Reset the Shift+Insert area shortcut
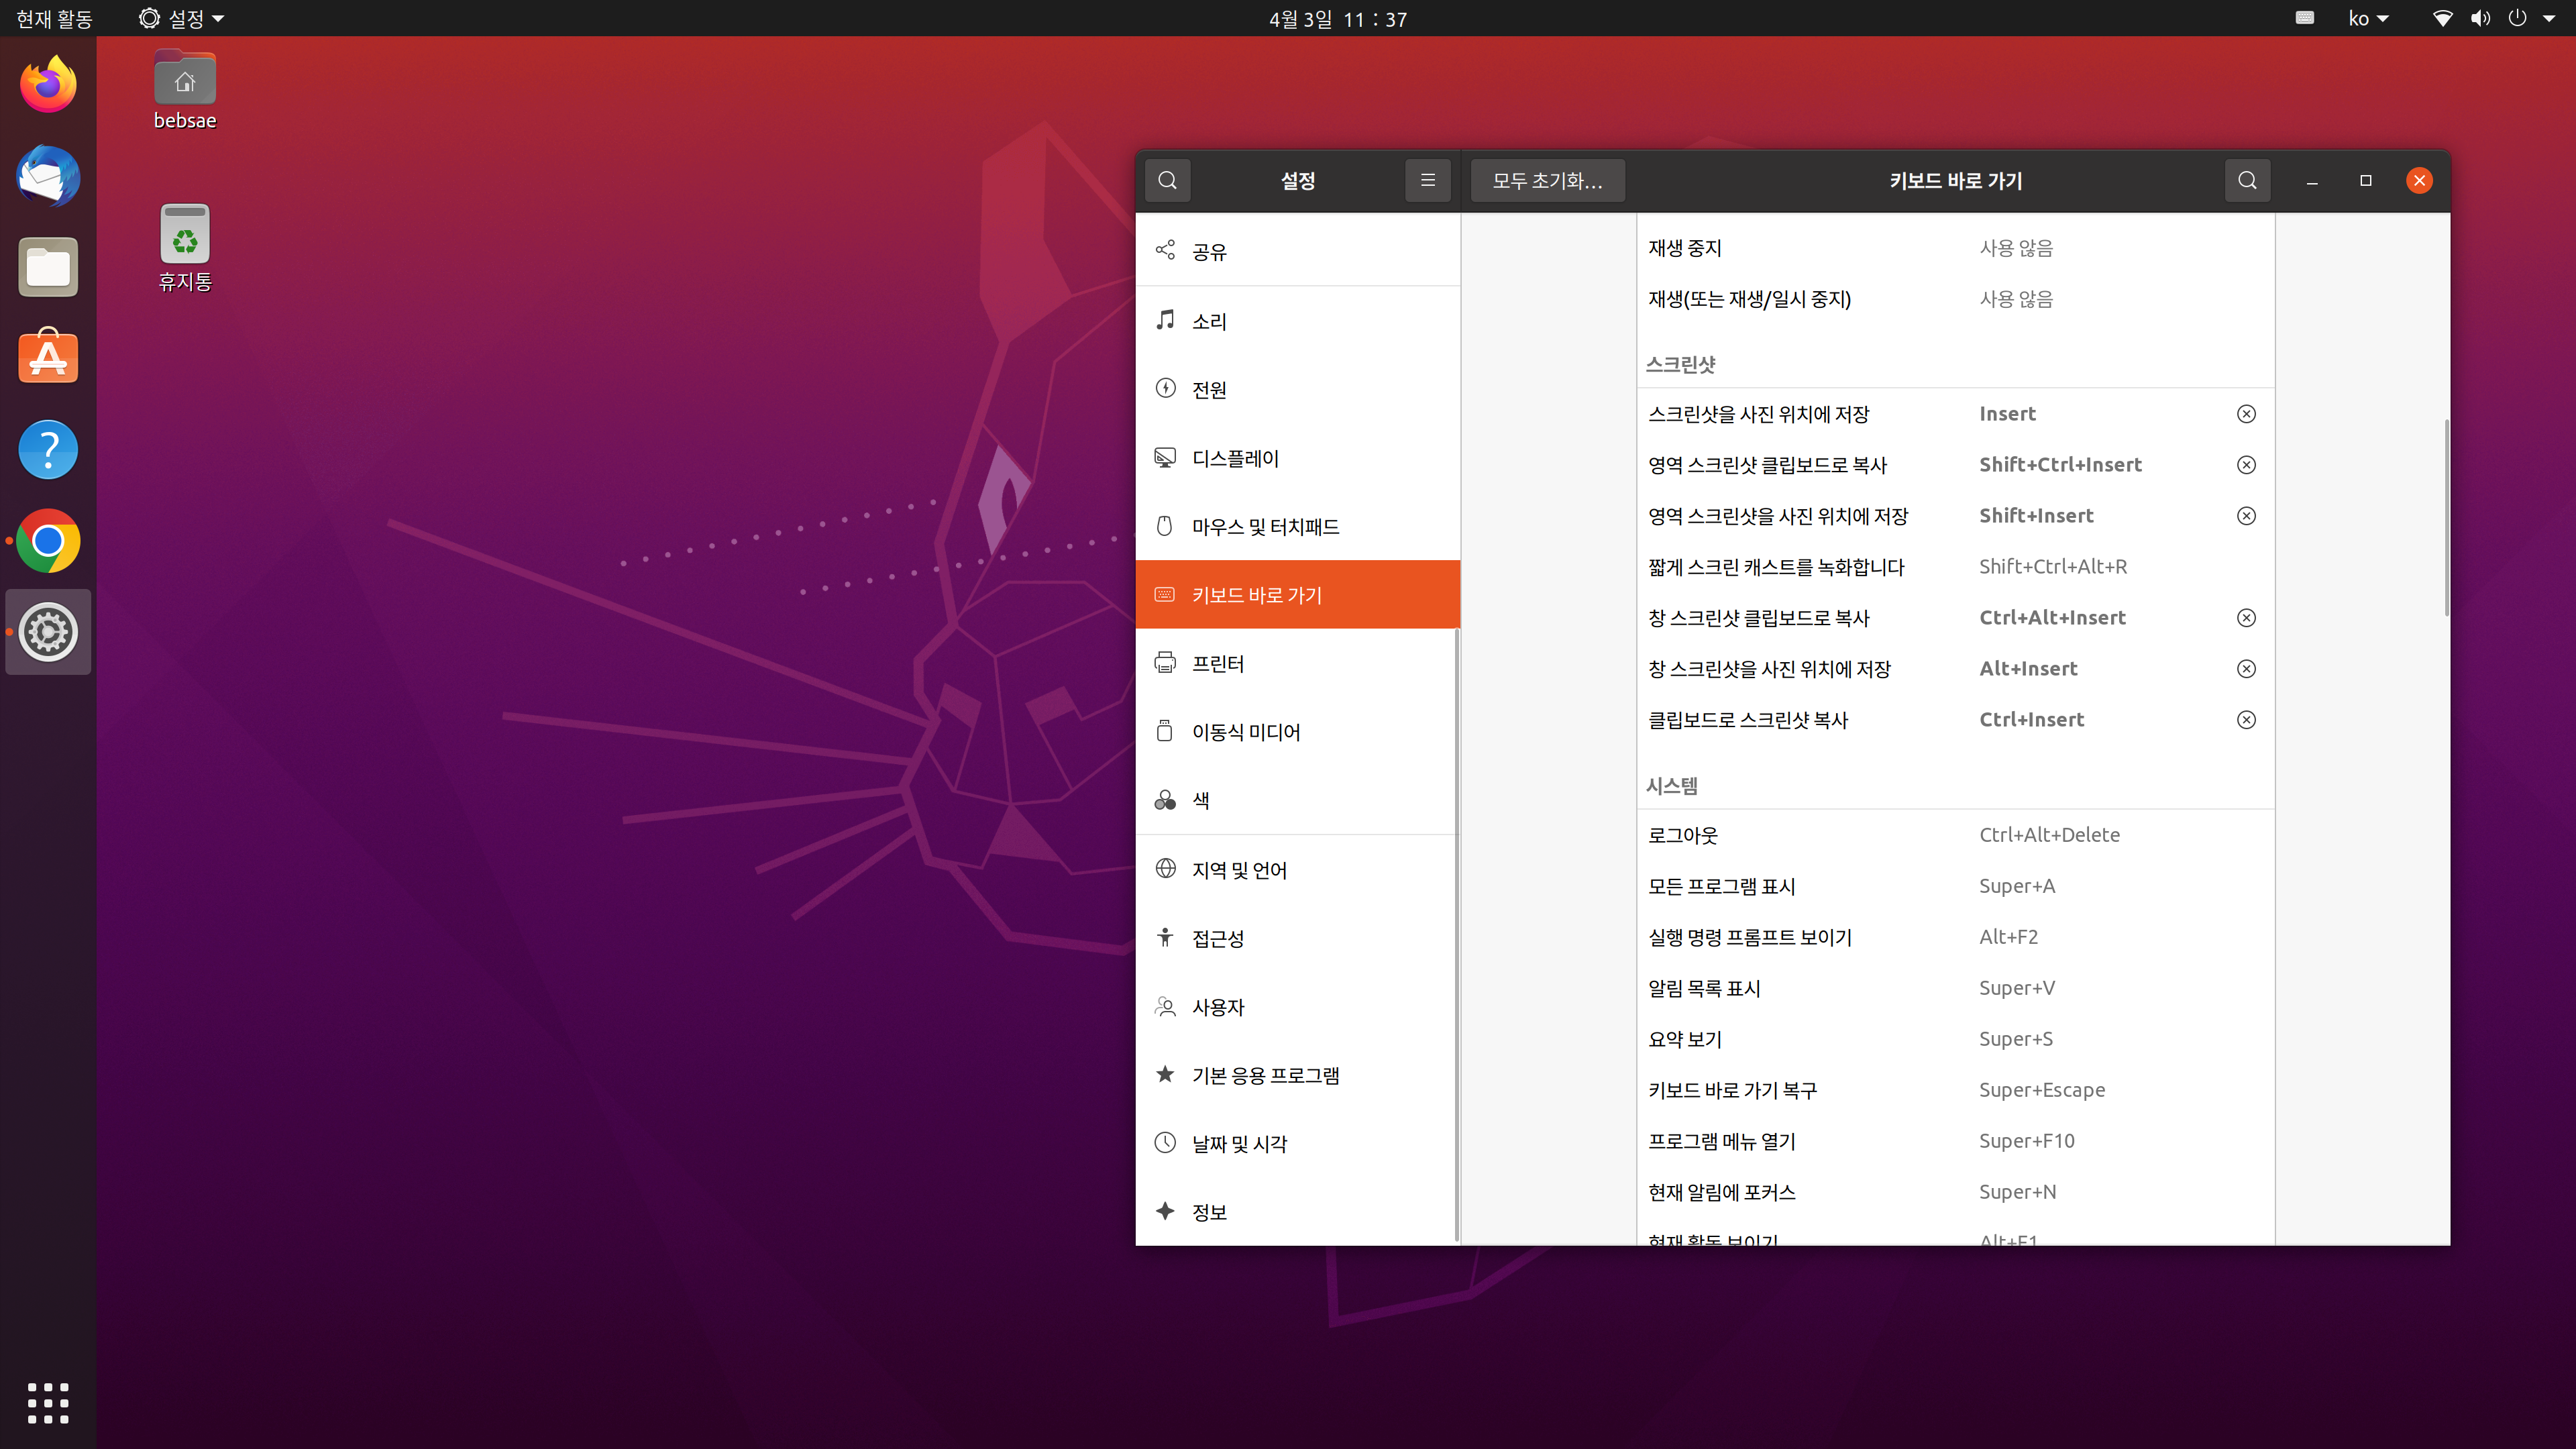 tap(2245, 516)
